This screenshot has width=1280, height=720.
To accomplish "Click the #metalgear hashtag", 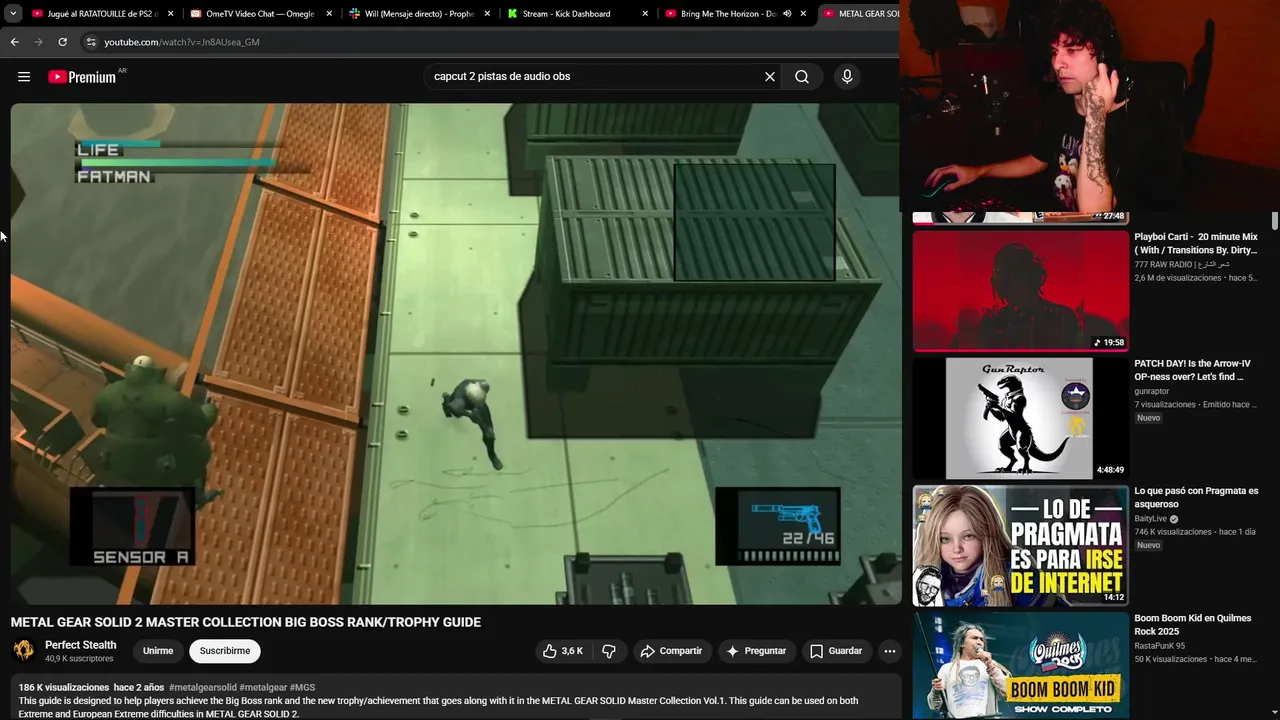I will 263,688.
